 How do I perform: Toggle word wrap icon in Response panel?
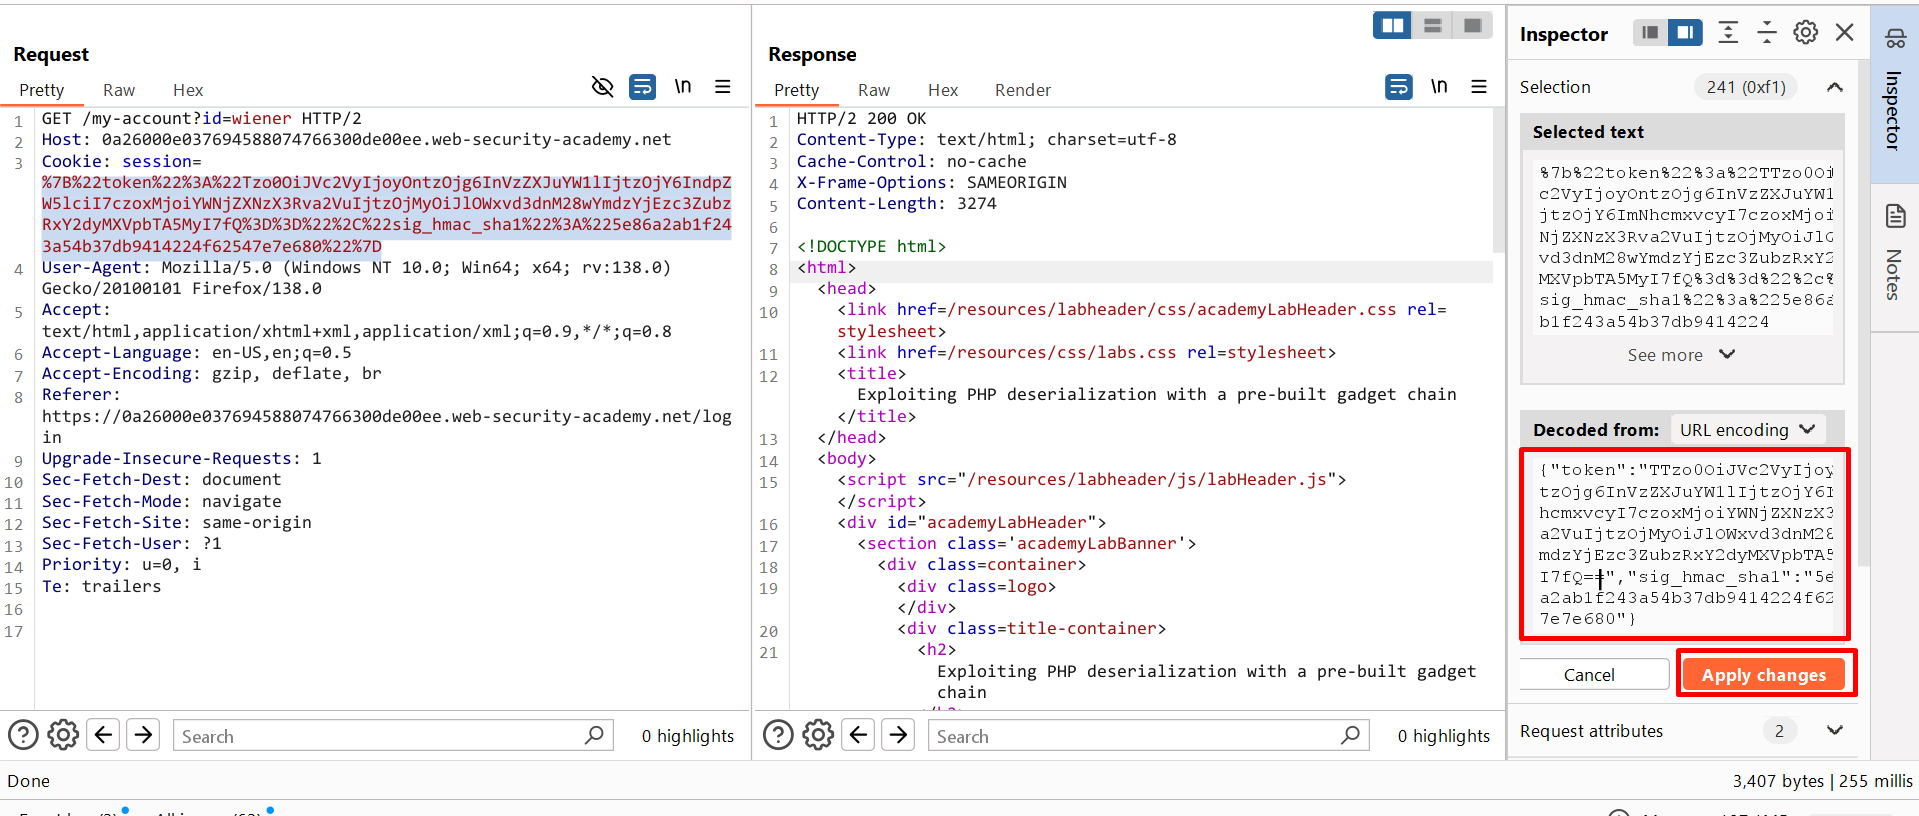pos(1398,87)
